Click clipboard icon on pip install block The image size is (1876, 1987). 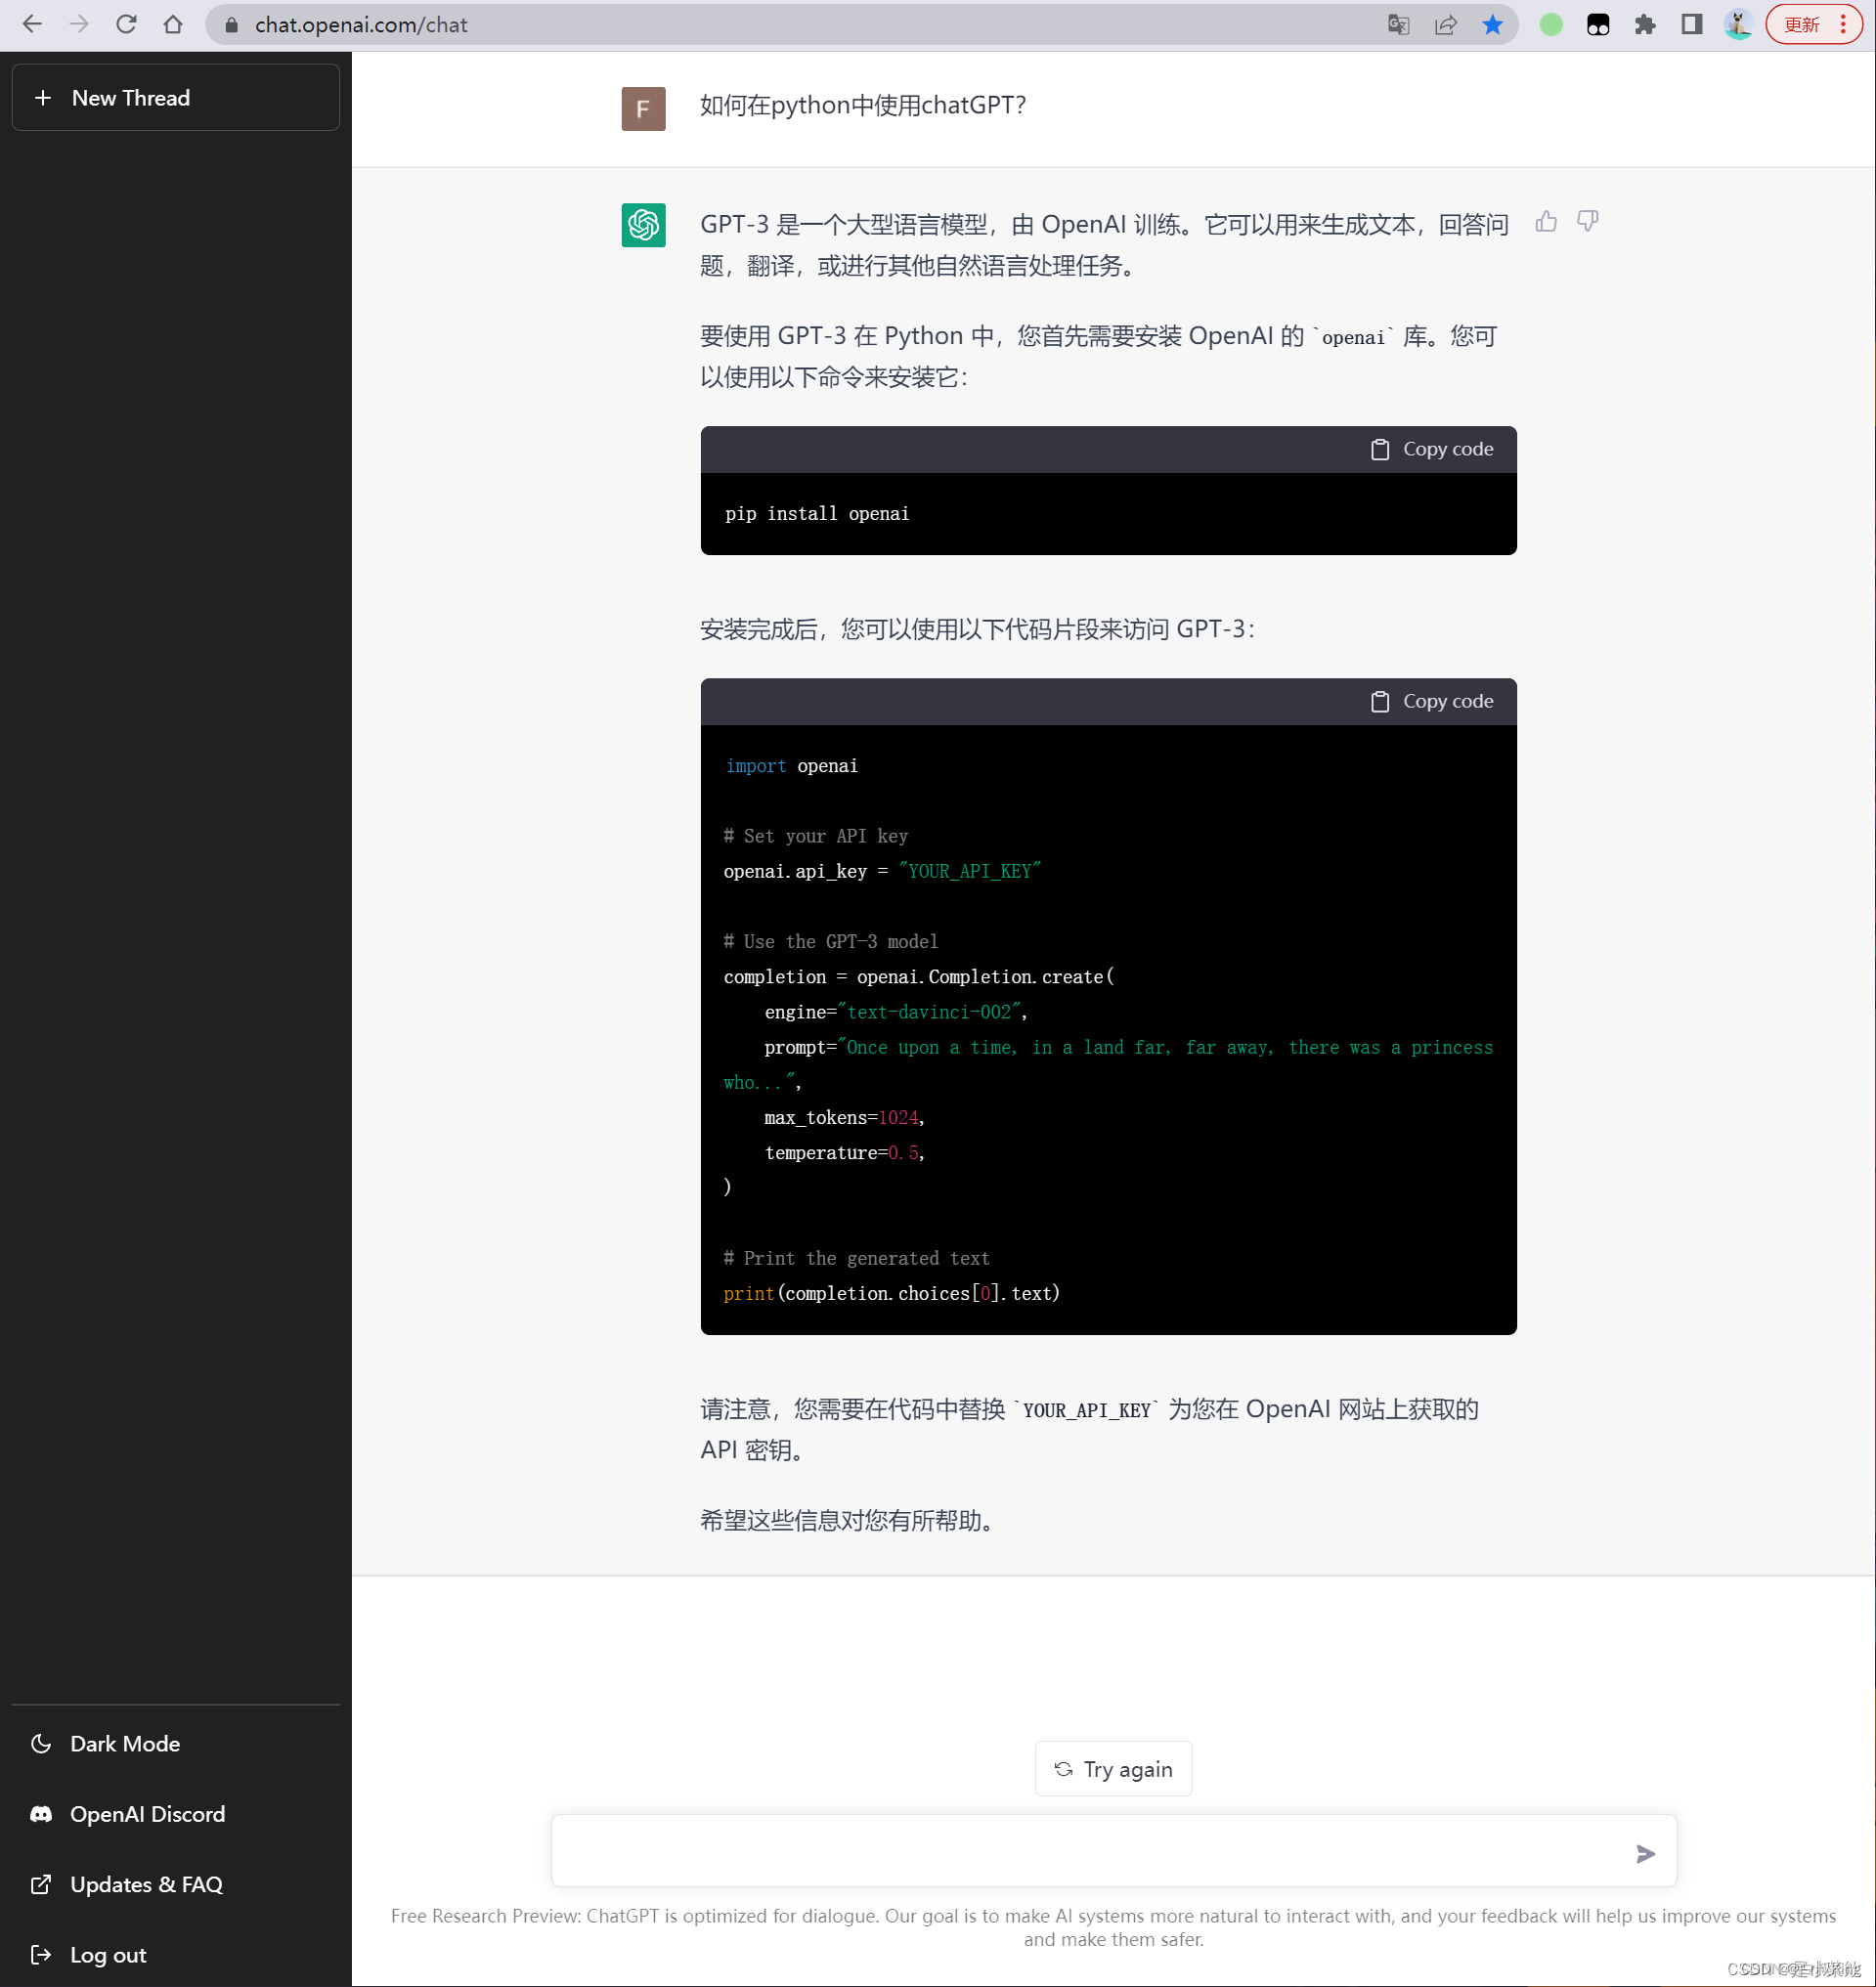1380,450
